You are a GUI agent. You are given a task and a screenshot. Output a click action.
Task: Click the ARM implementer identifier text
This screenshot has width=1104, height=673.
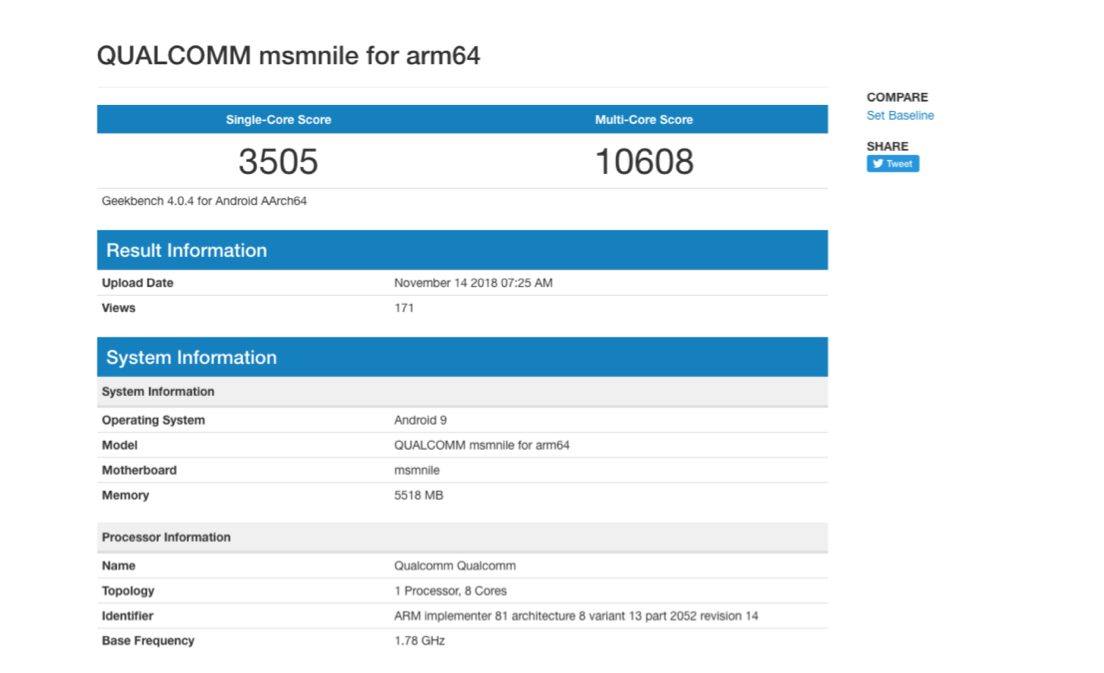tap(576, 616)
